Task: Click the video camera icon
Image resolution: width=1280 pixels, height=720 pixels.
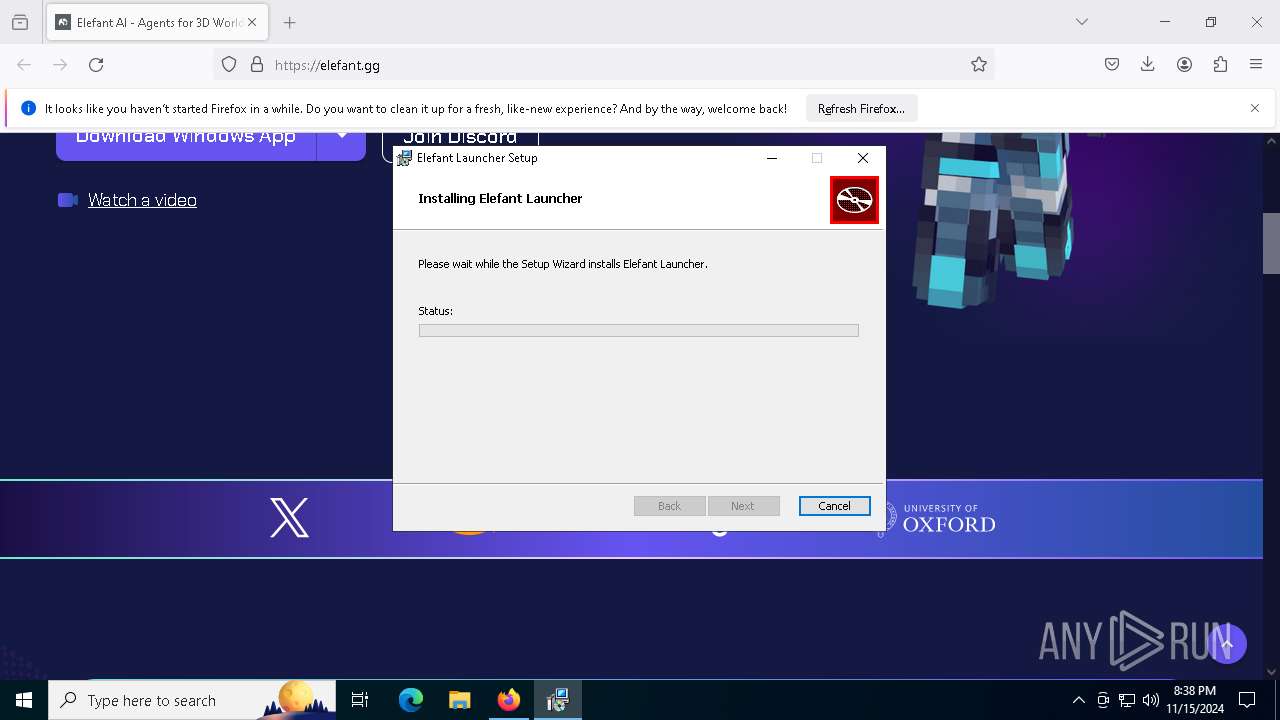Action: pos(68,200)
